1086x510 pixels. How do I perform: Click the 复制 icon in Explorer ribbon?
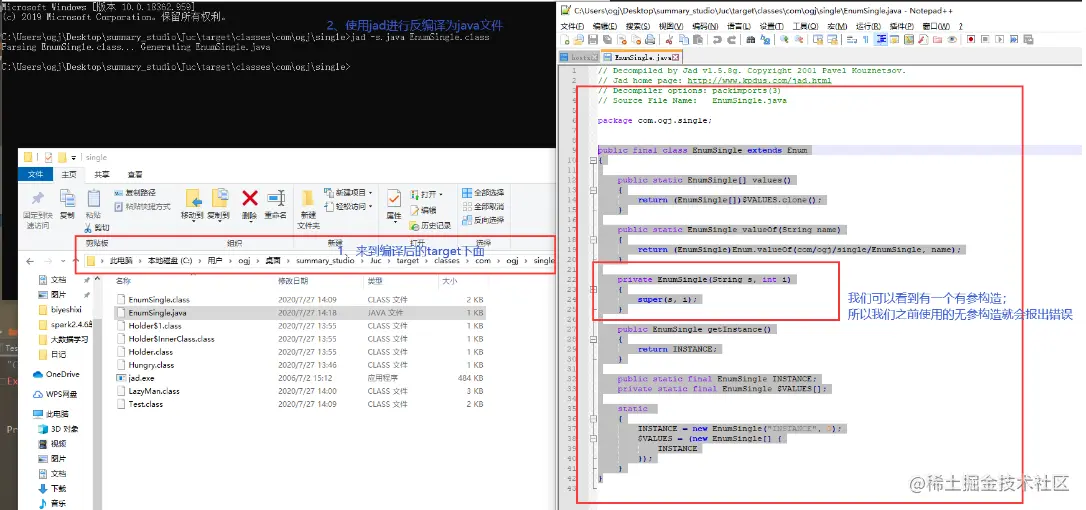67,198
